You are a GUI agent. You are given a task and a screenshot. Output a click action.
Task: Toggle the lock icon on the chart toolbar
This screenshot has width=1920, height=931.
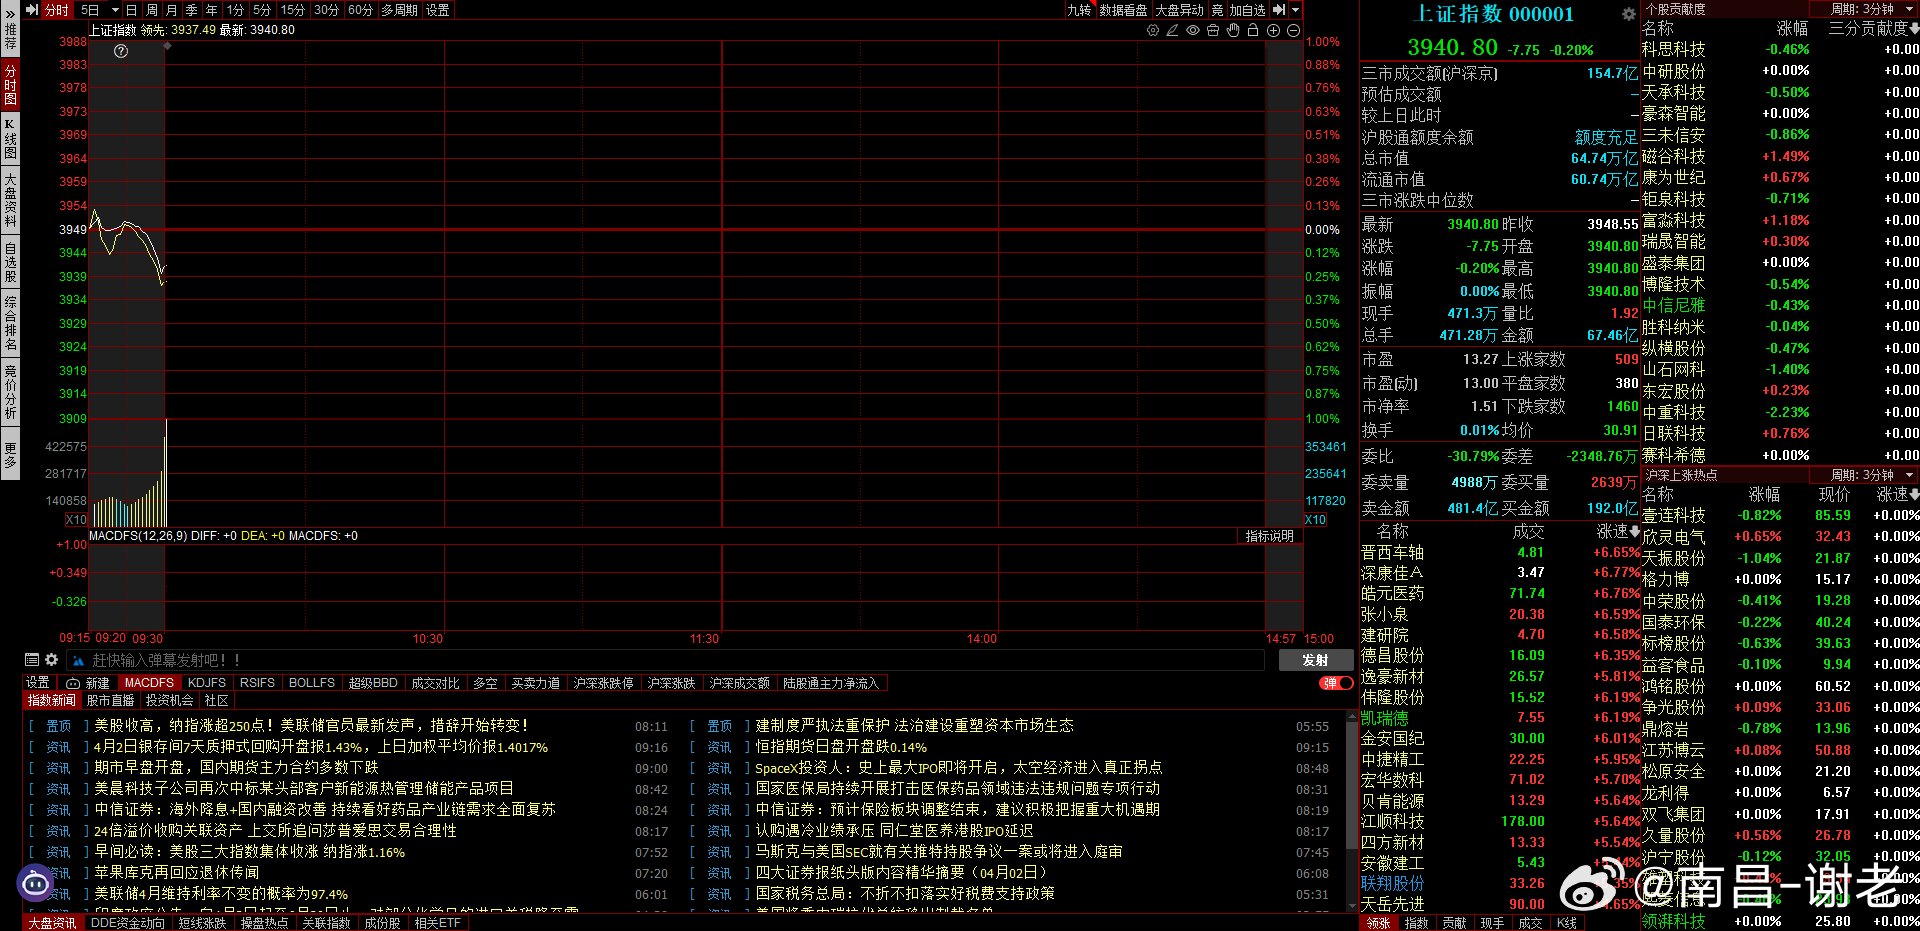1252,31
